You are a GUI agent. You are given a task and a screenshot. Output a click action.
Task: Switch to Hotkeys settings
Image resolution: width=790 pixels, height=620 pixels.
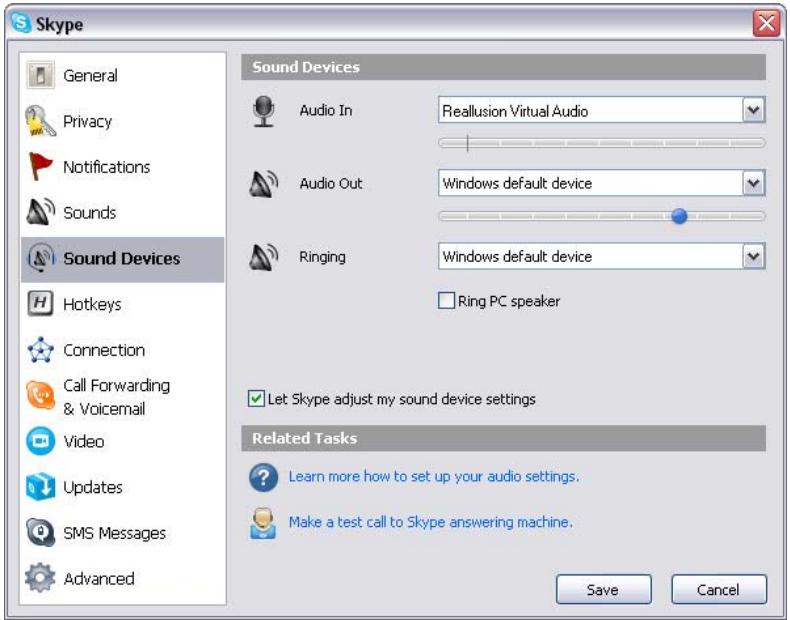pos(92,304)
